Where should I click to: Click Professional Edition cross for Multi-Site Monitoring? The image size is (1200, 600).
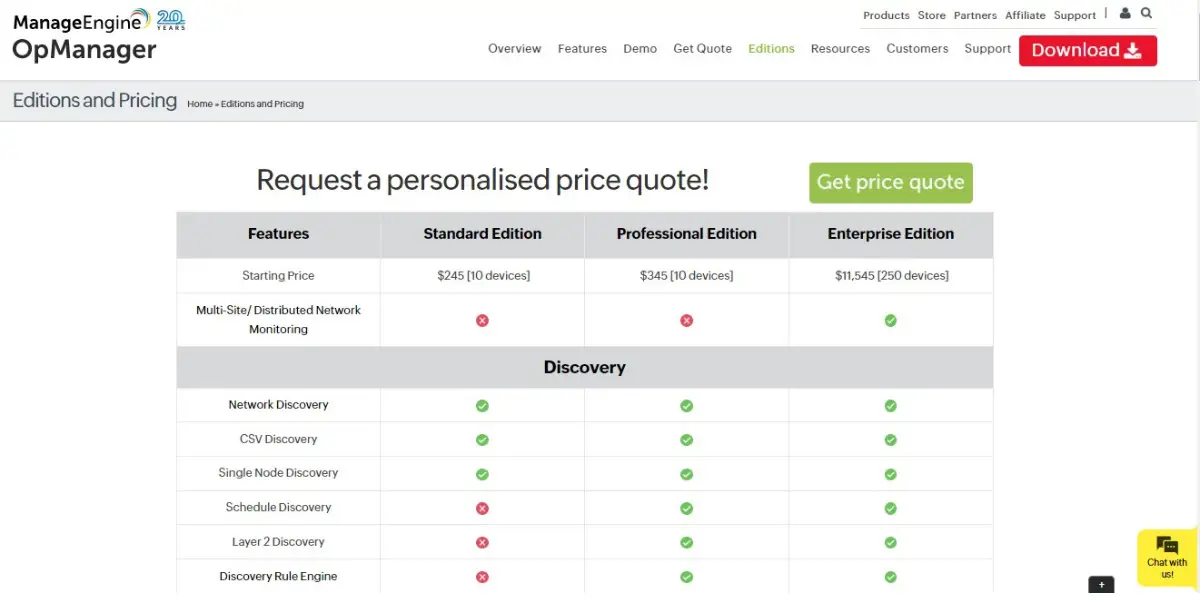686,320
